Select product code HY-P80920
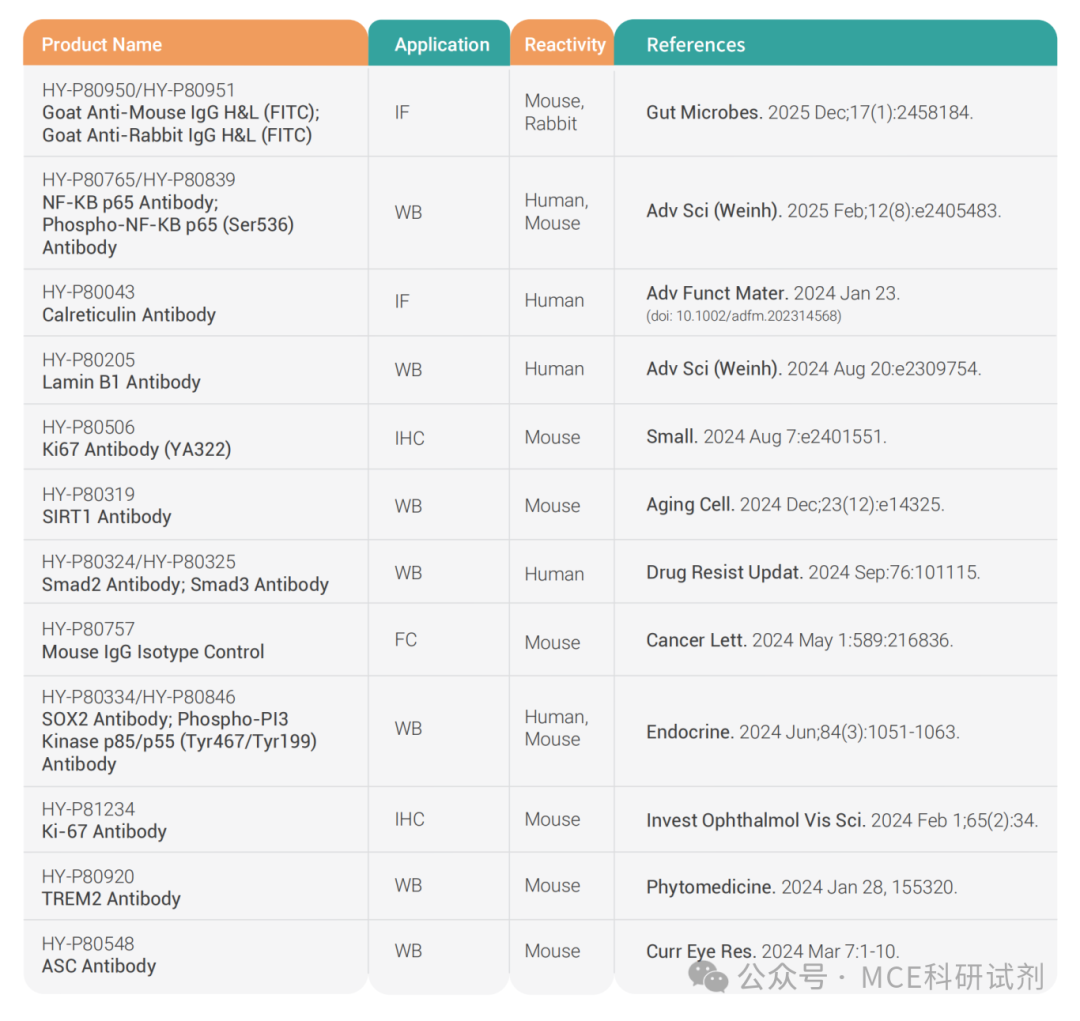This screenshot has height=1021, width=1080. pos(88,877)
